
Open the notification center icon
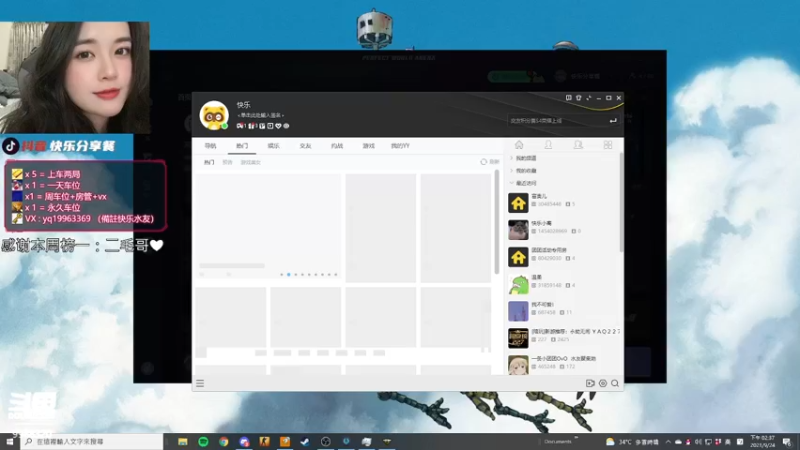787,441
